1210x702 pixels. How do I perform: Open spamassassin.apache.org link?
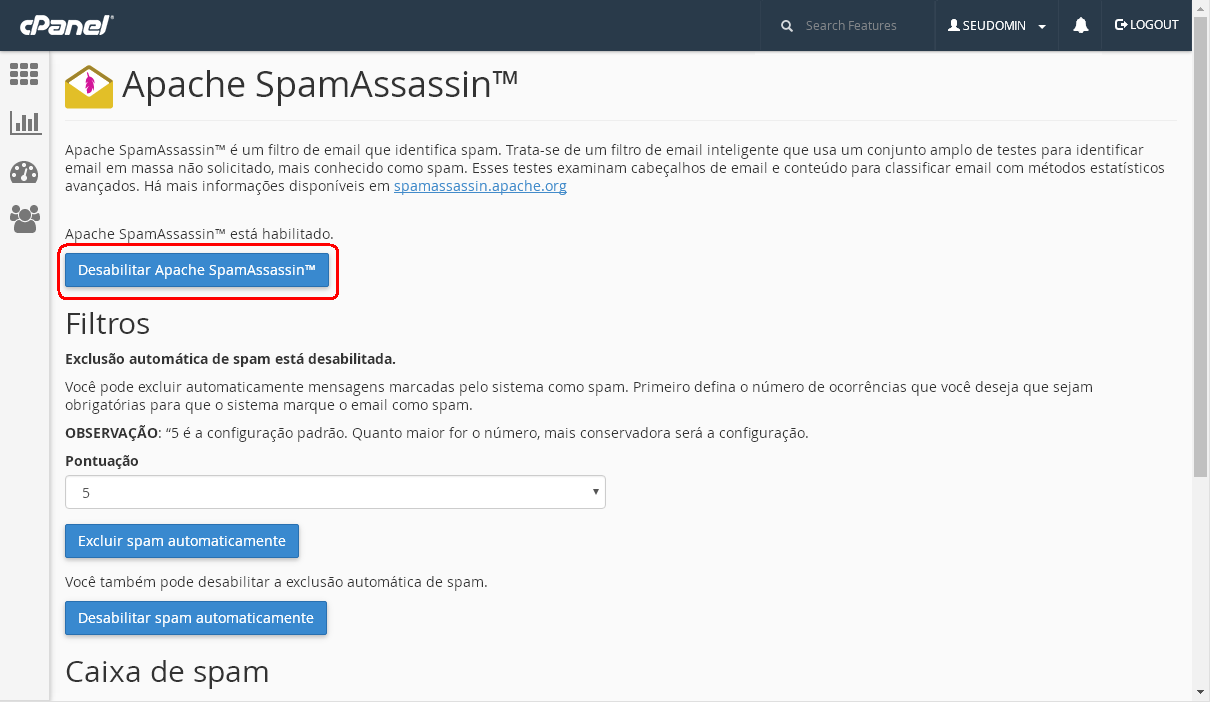point(480,186)
